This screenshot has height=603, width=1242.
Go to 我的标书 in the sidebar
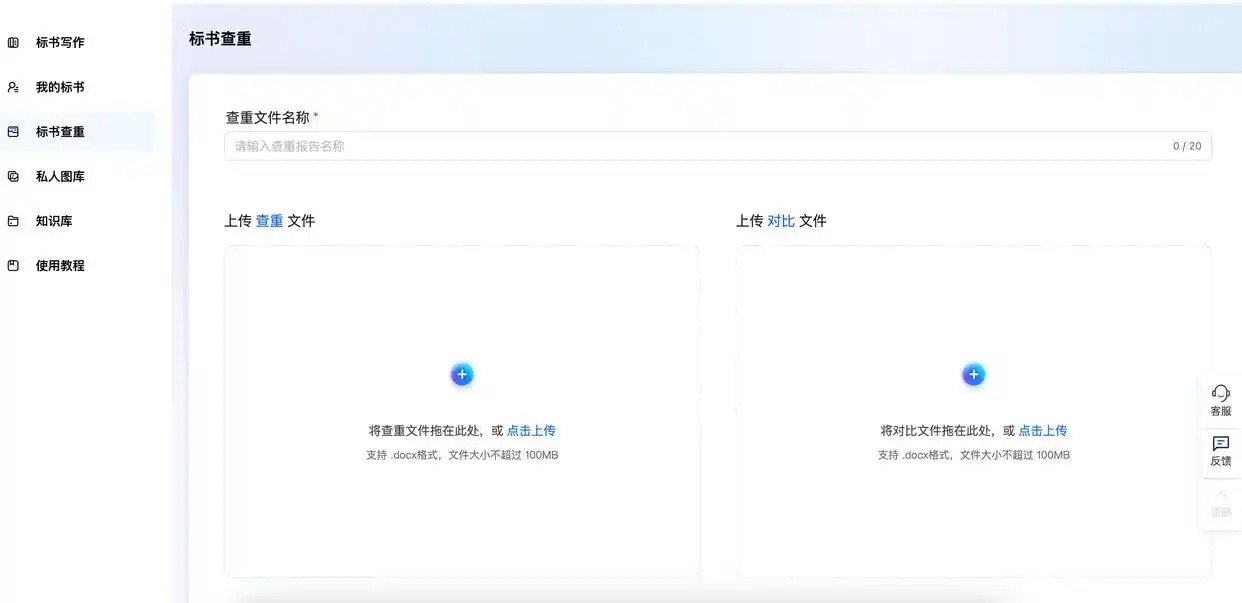60,87
